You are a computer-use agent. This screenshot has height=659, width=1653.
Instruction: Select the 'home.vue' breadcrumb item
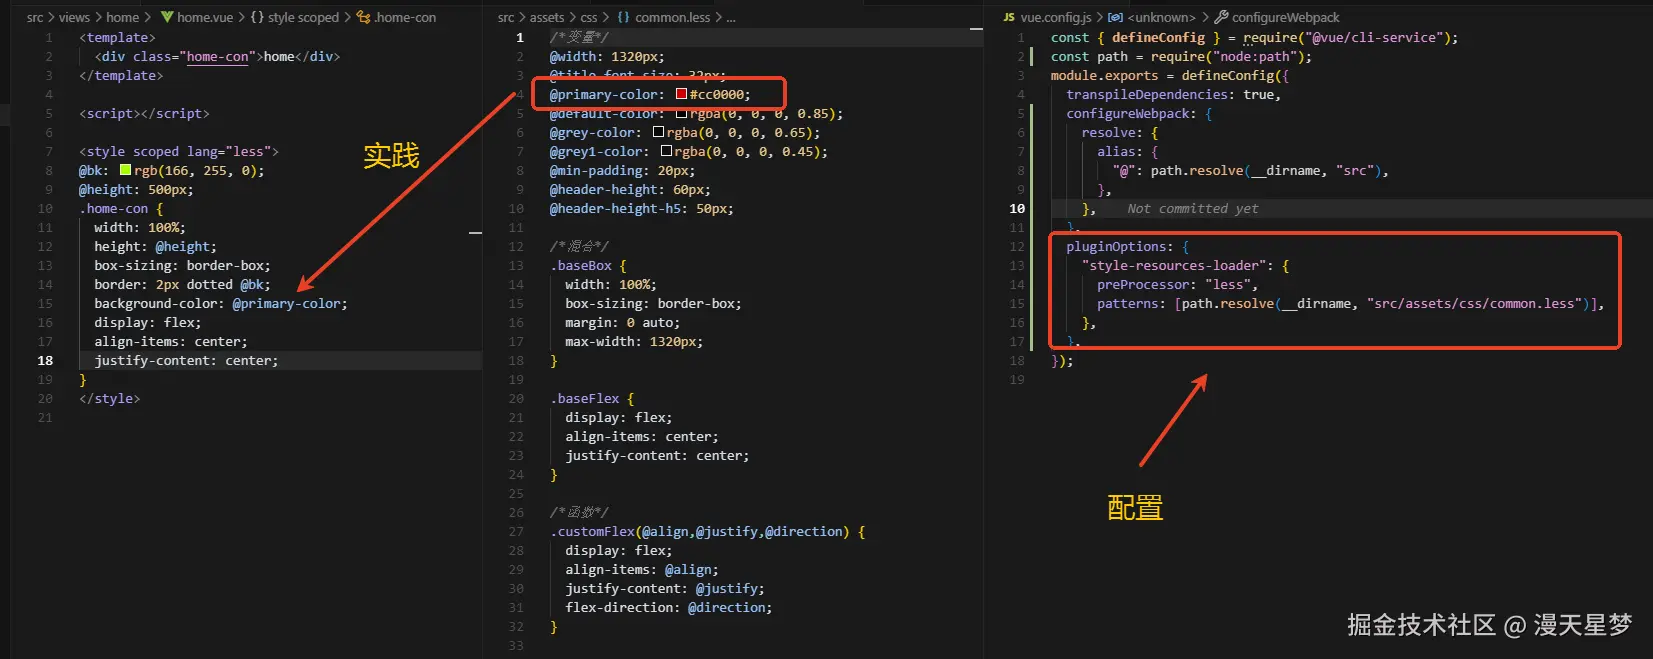coord(205,17)
